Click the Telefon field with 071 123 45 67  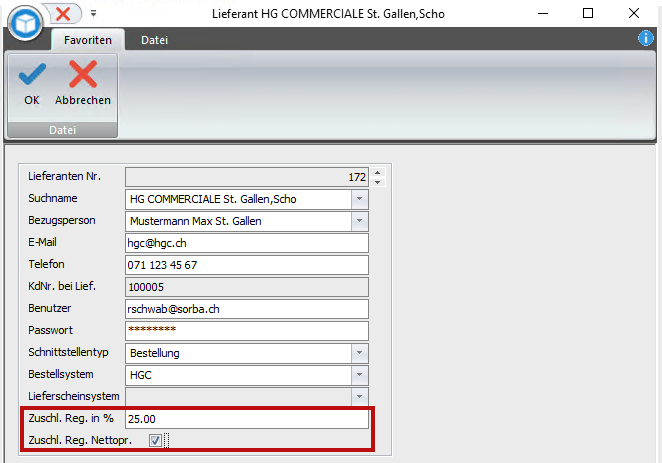(247, 265)
